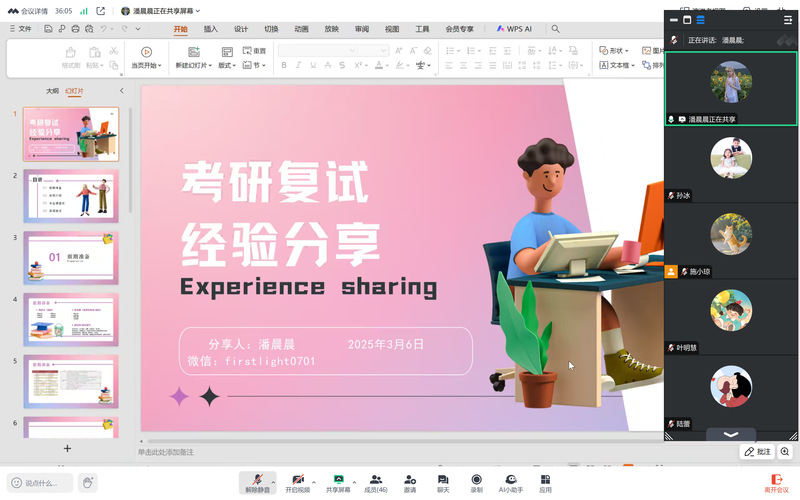The width and height of the screenshot is (800, 500).
Task: Expand the 新建幻灯片 dropdown arrow
Action: point(210,66)
